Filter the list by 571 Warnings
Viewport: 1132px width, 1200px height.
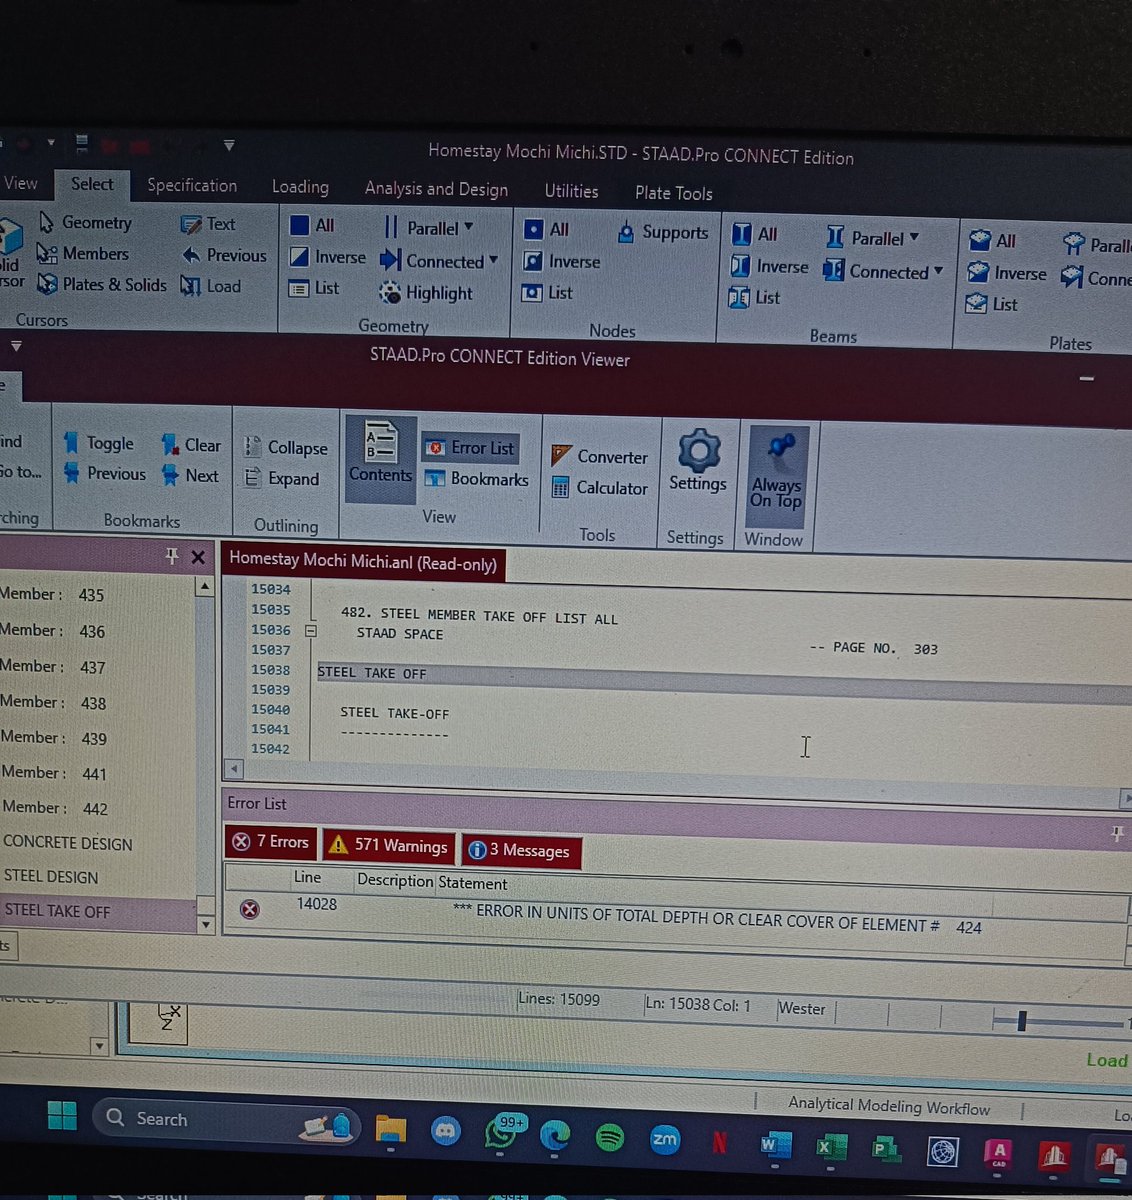[388, 846]
